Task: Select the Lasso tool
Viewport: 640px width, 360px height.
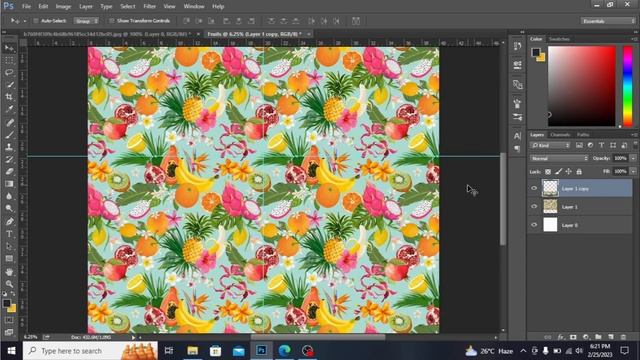Action: [x=9, y=73]
